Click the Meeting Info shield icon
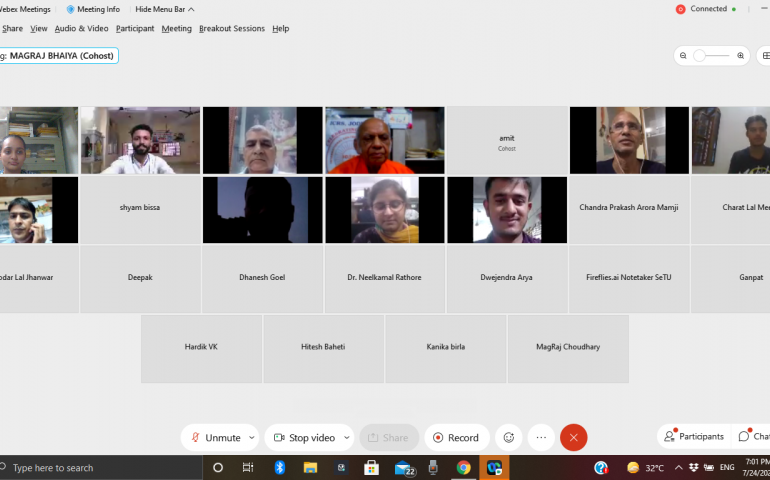The image size is (770, 480). [x=70, y=9]
